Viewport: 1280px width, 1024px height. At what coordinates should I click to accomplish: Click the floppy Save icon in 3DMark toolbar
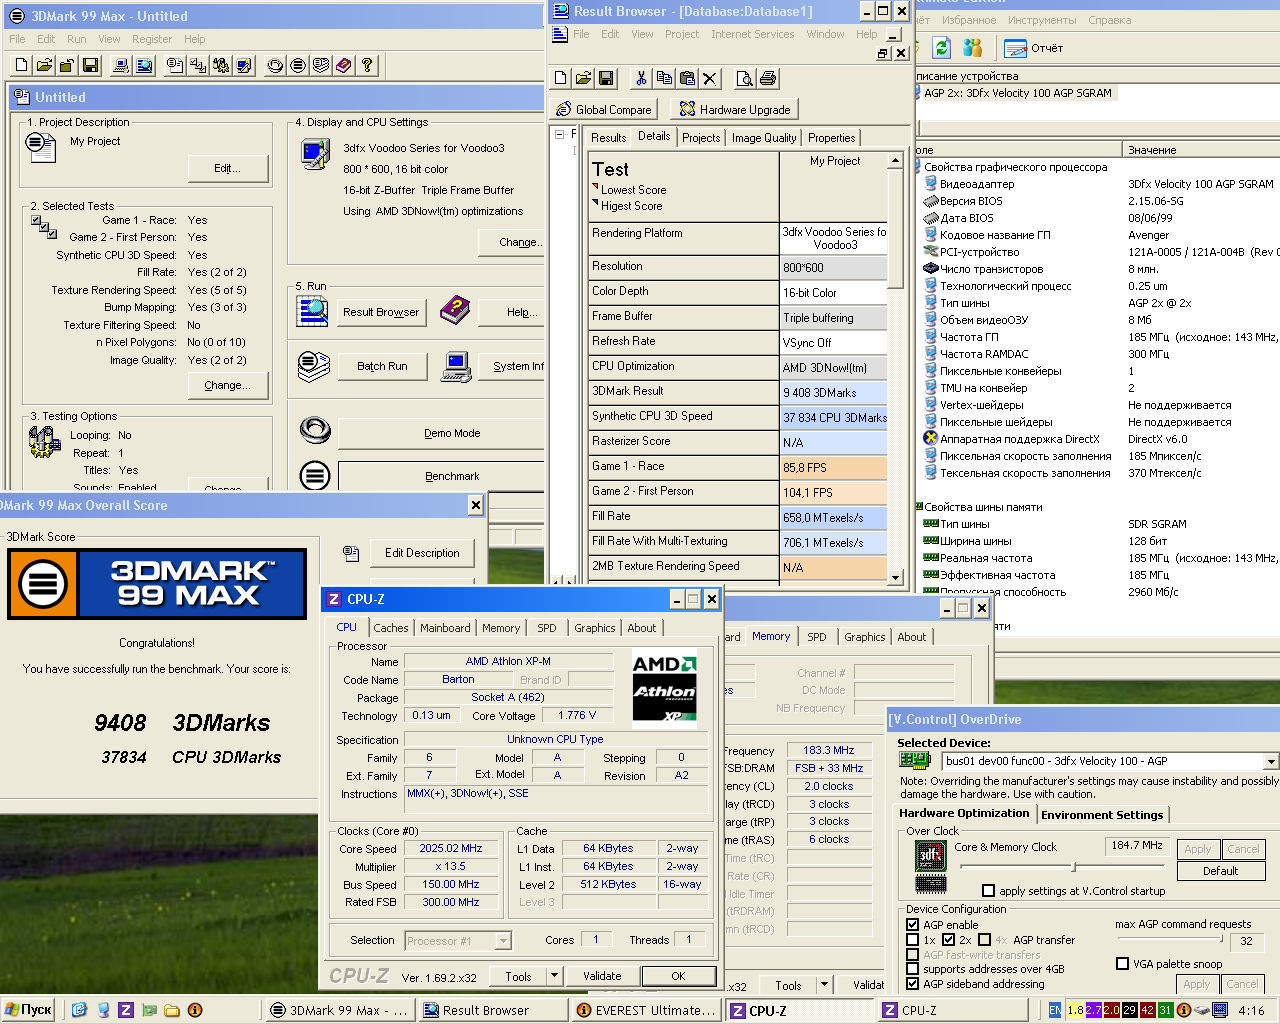pyautogui.click(x=90, y=66)
